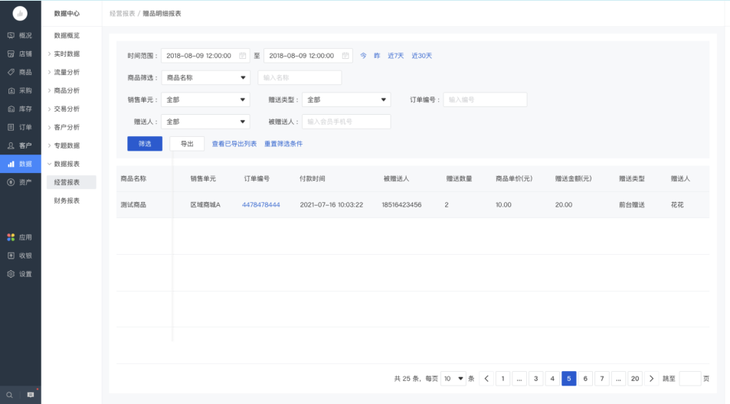Click the blue 筛选 filter button
Image resolution: width=730 pixels, height=404 pixels.
145,143
